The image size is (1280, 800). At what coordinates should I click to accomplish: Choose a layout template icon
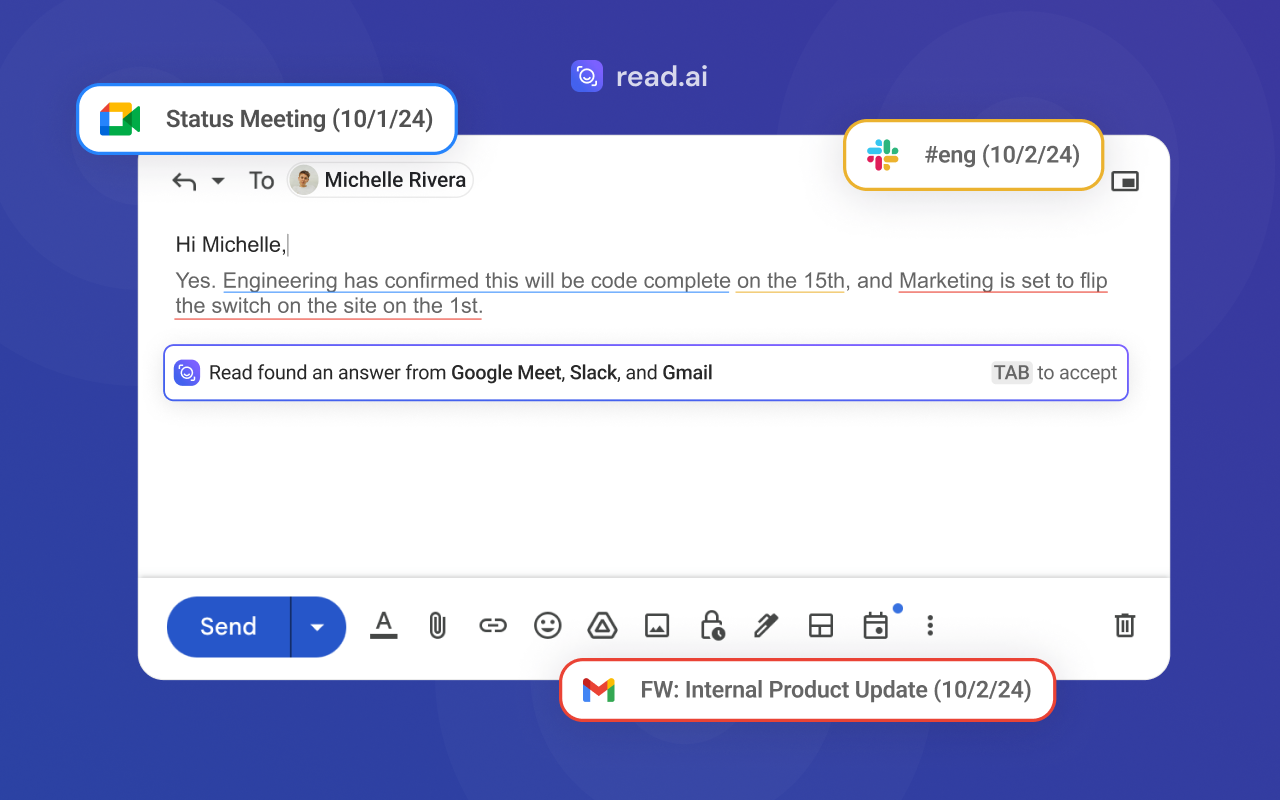[821, 626]
